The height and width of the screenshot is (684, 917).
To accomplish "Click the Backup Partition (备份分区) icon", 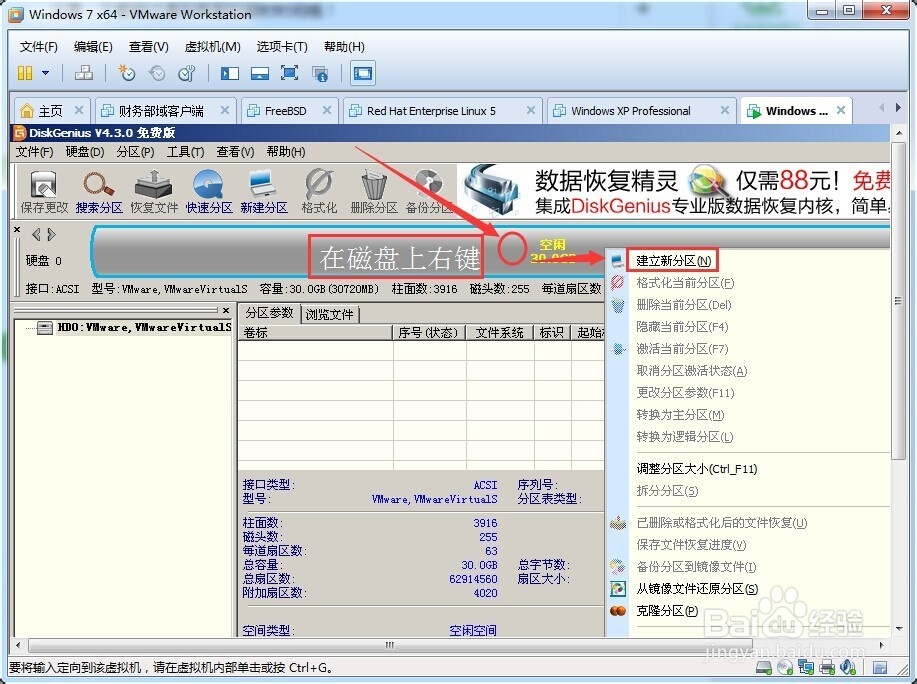I will (x=429, y=191).
